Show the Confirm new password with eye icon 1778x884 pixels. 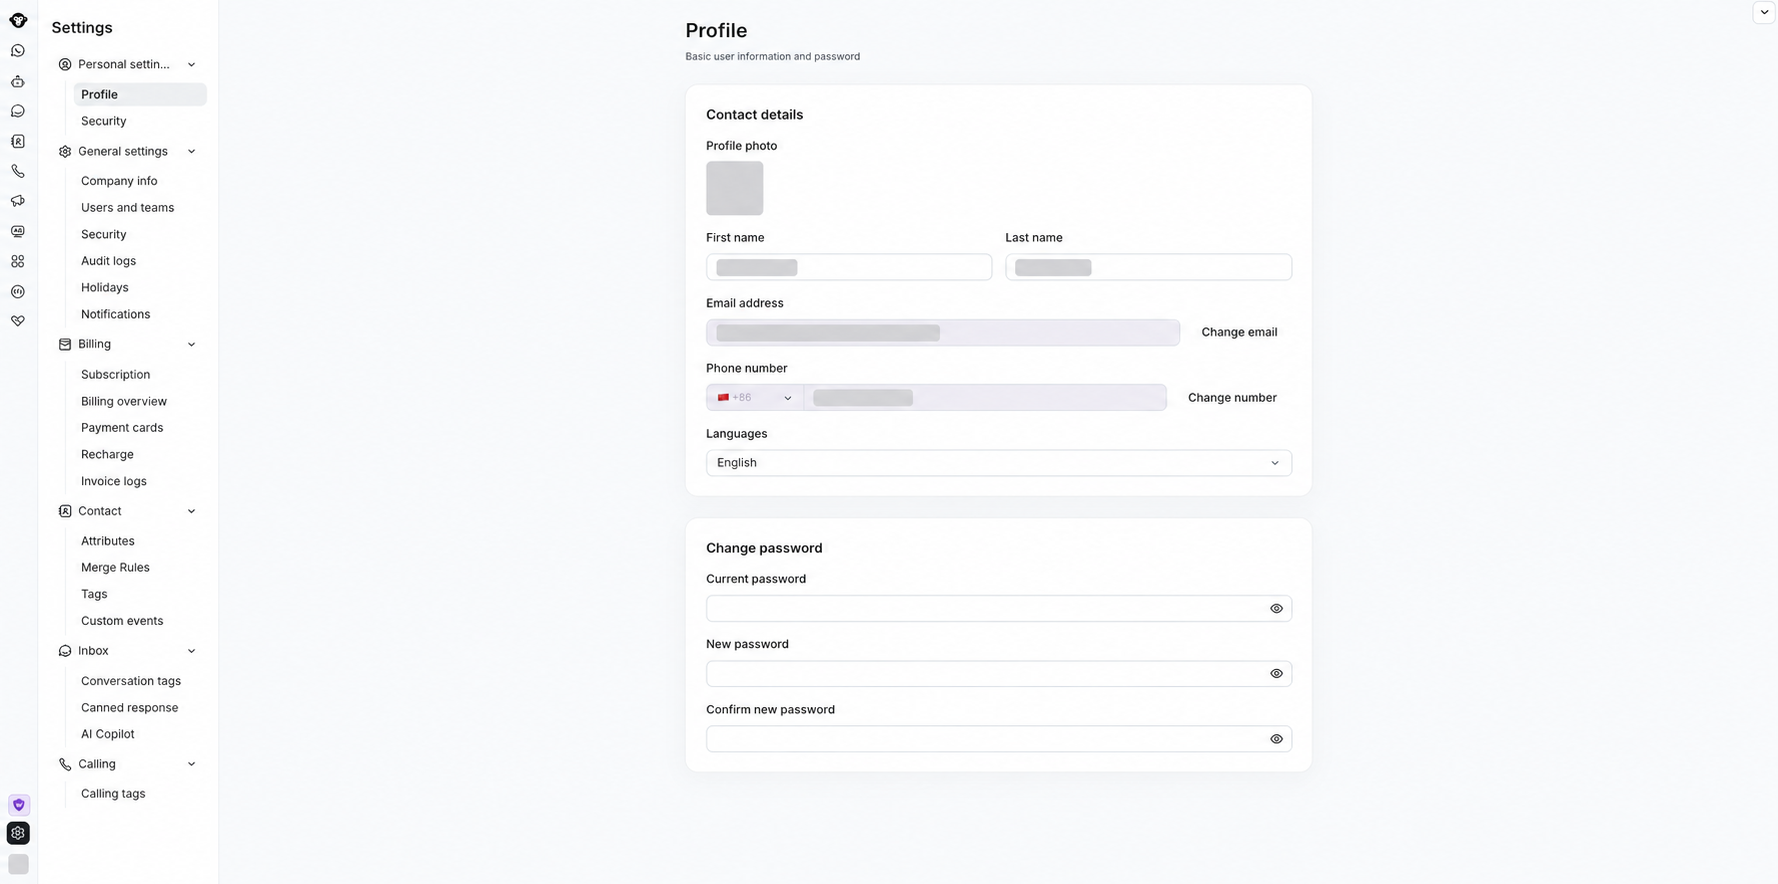point(1276,739)
